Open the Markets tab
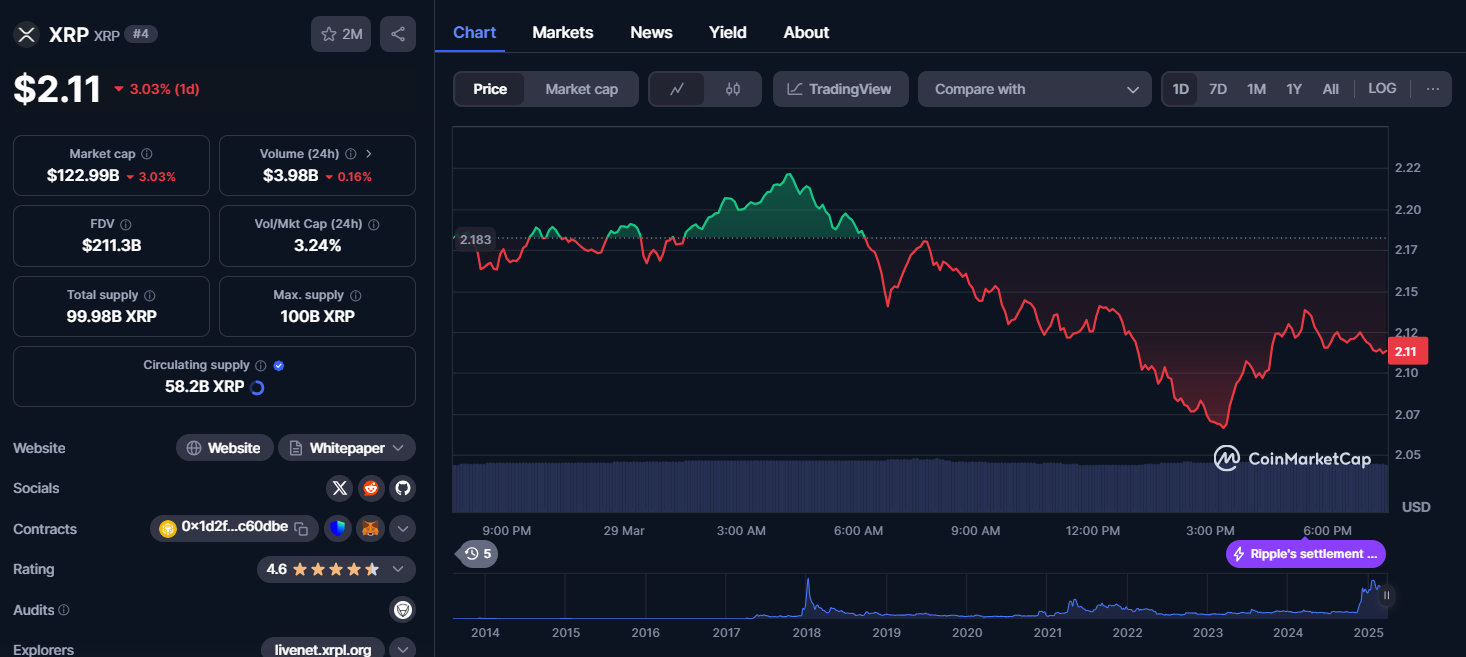1466x657 pixels. point(563,32)
